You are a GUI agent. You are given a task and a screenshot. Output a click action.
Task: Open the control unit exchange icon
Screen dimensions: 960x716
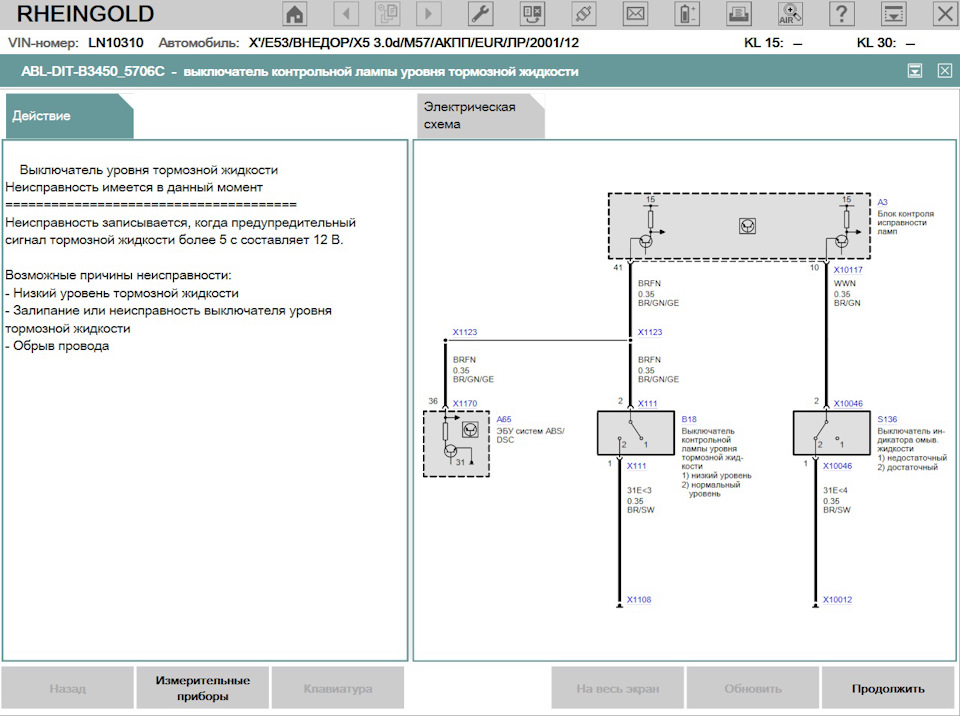tap(532, 13)
